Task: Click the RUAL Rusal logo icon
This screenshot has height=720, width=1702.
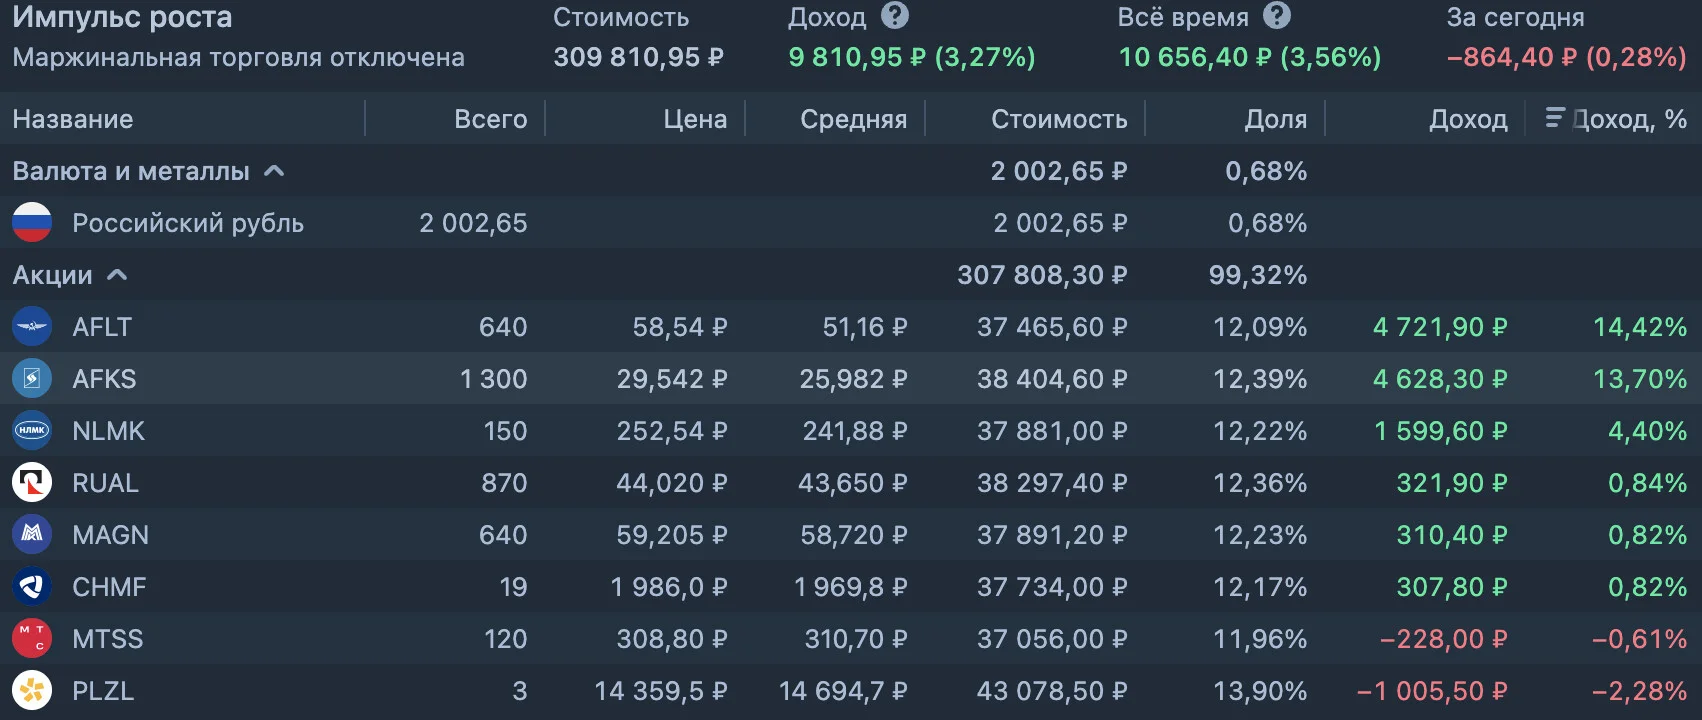Action: coord(32,483)
